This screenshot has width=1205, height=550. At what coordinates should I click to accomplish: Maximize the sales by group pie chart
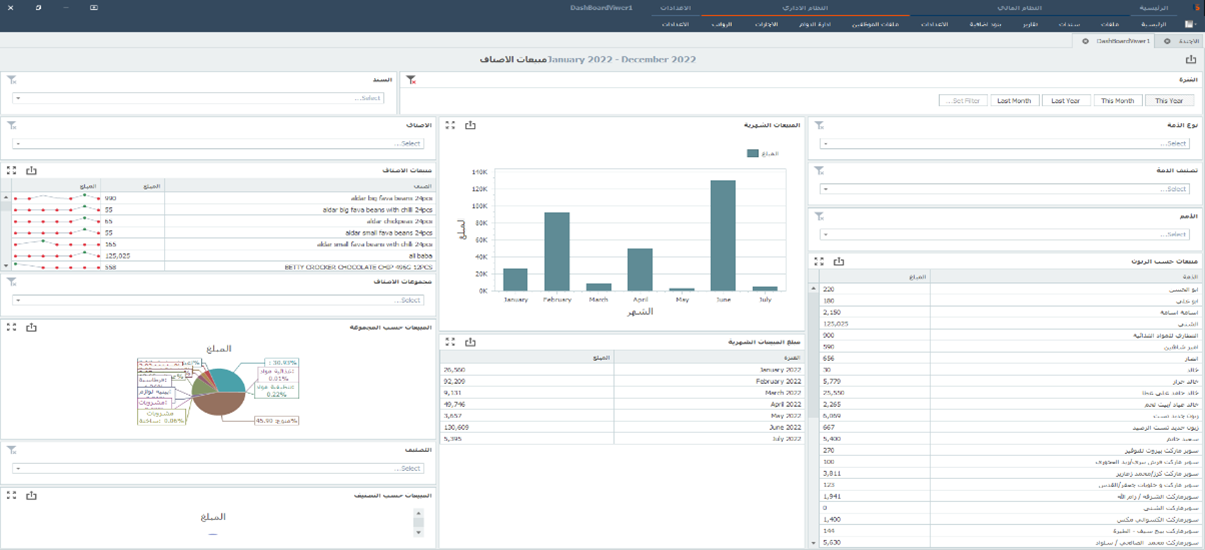(x=12, y=327)
